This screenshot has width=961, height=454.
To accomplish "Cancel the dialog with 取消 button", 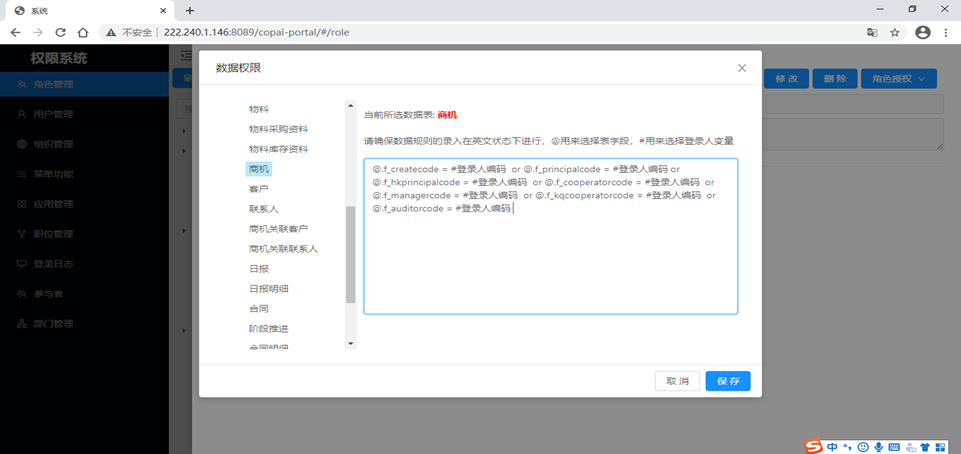I will coord(677,381).
